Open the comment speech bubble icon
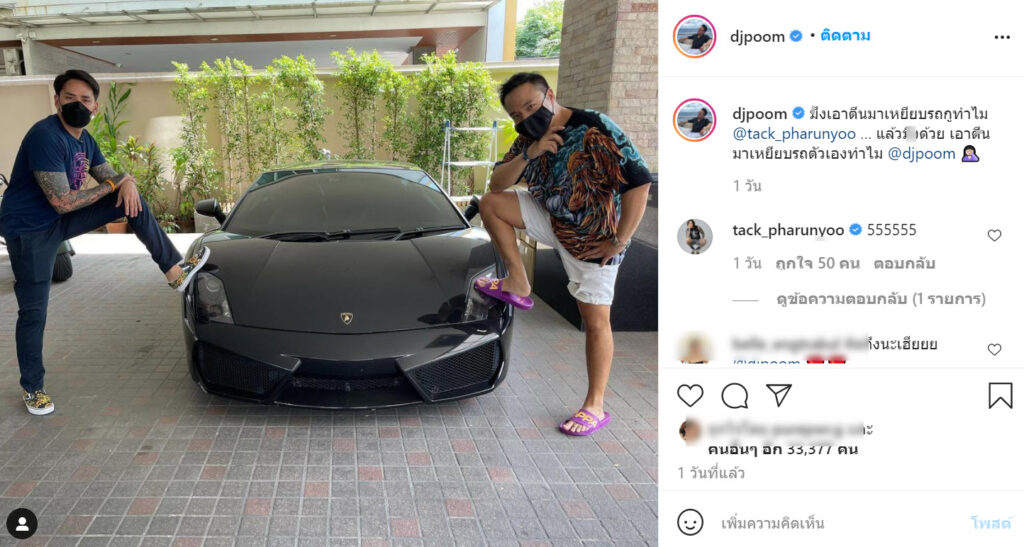This screenshot has height=547, width=1024. [735, 396]
